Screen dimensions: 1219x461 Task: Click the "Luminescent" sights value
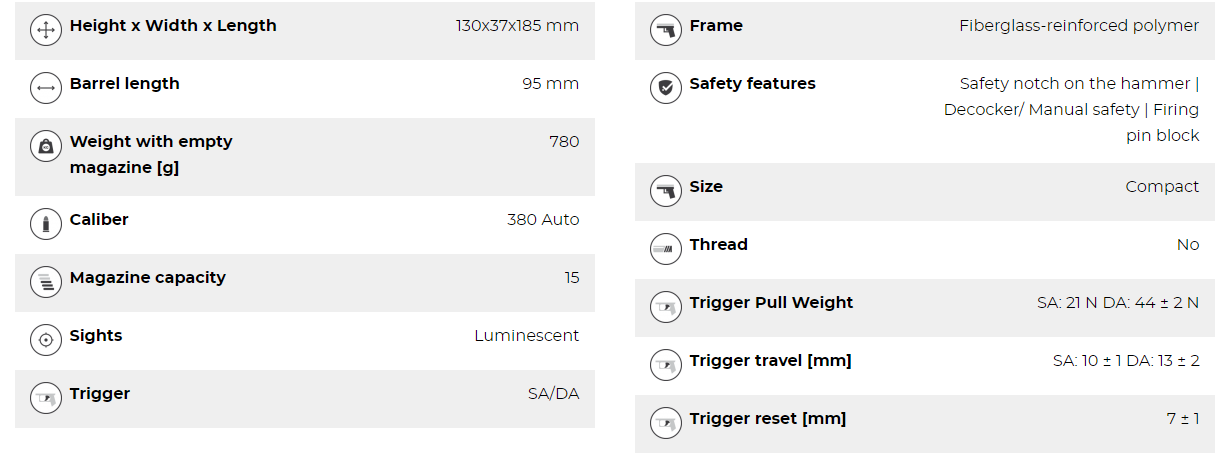pyautogui.click(x=526, y=336)
